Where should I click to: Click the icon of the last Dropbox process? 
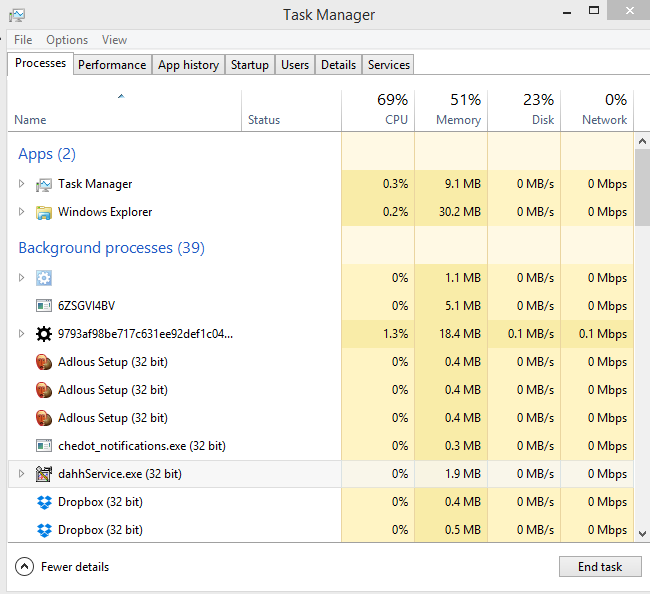click(44, 530)
